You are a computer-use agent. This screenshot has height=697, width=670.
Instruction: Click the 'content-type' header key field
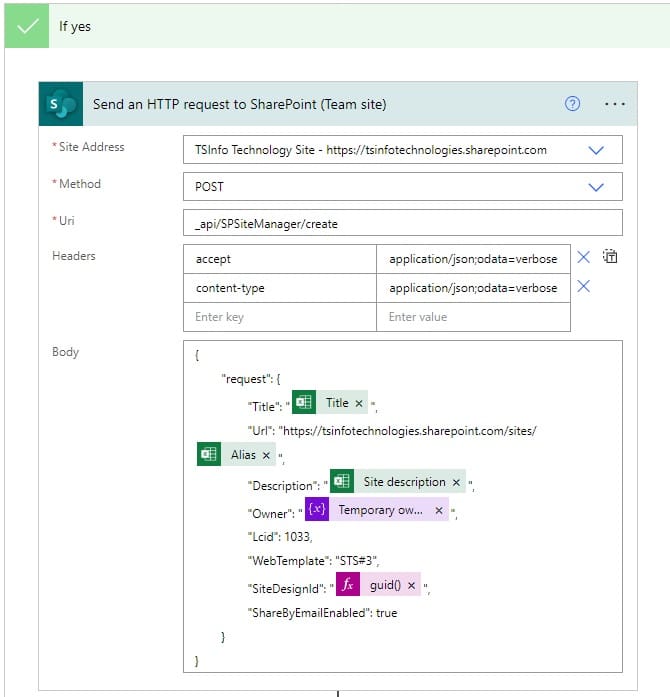[280, 288]
